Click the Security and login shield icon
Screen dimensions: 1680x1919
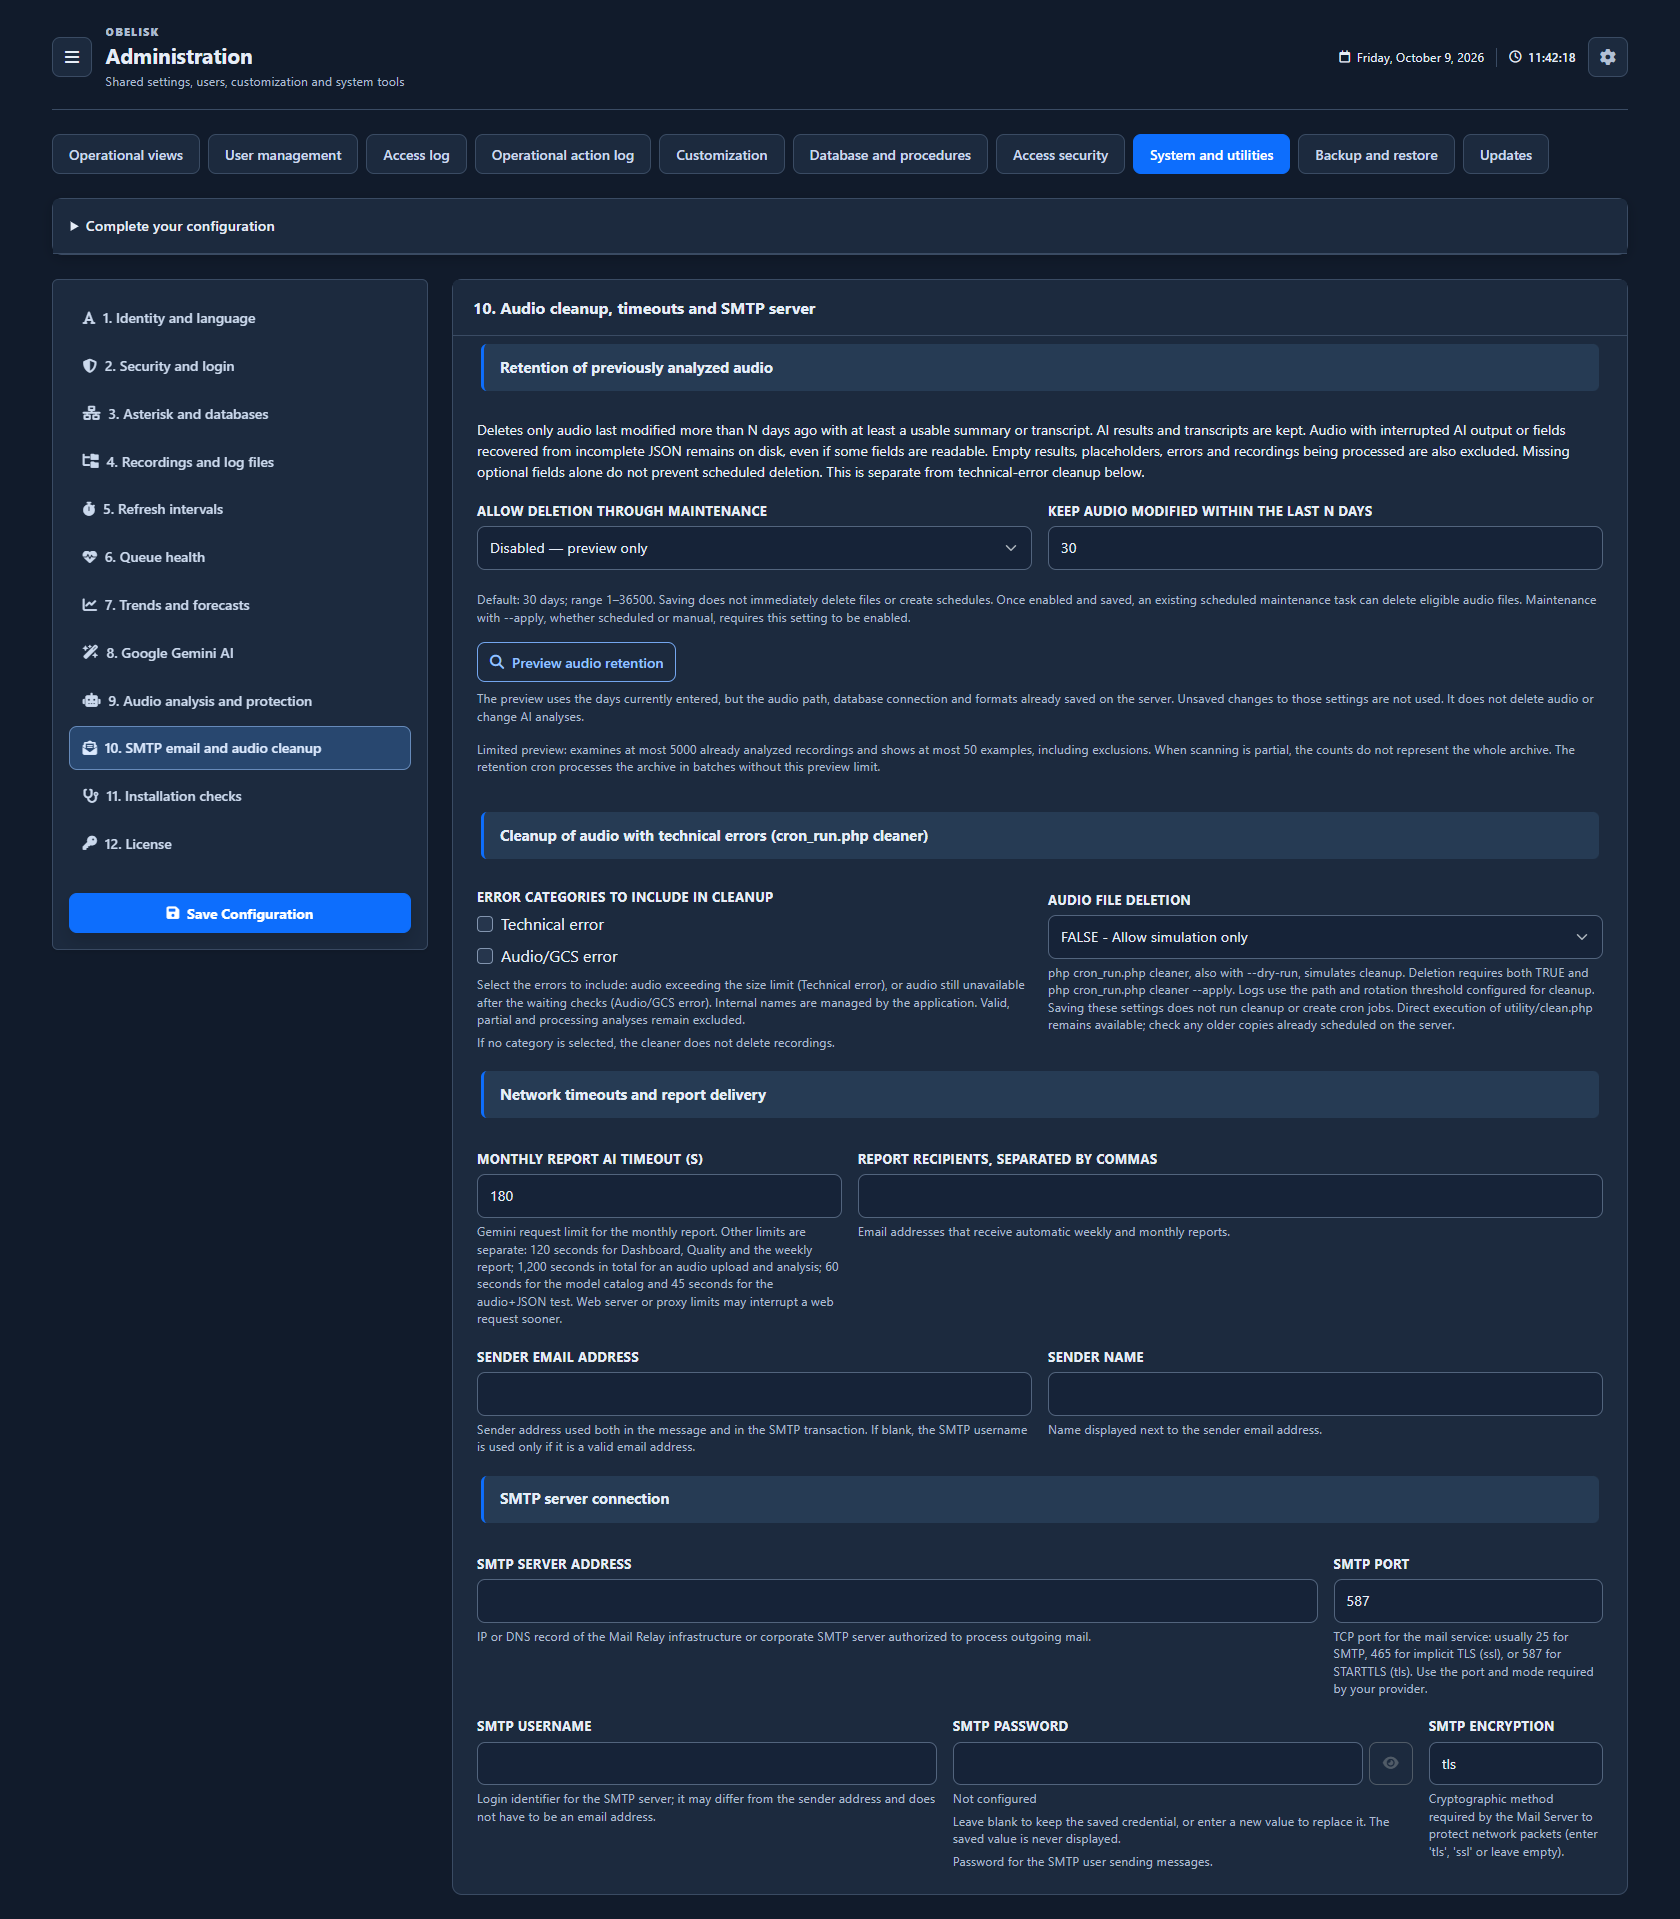(90, 366)
